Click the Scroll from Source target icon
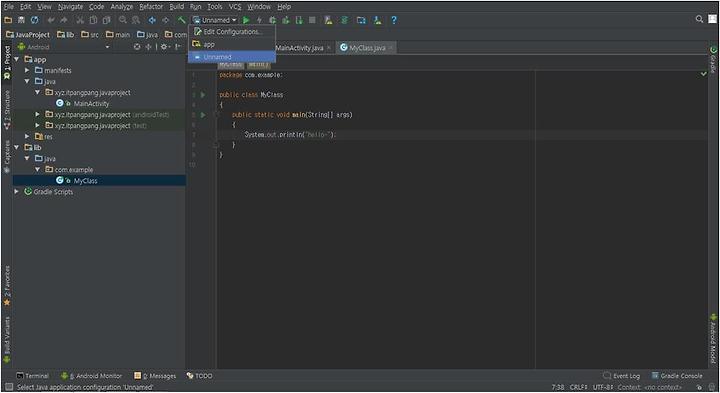 pyautogui.click(x=137, y=47)
